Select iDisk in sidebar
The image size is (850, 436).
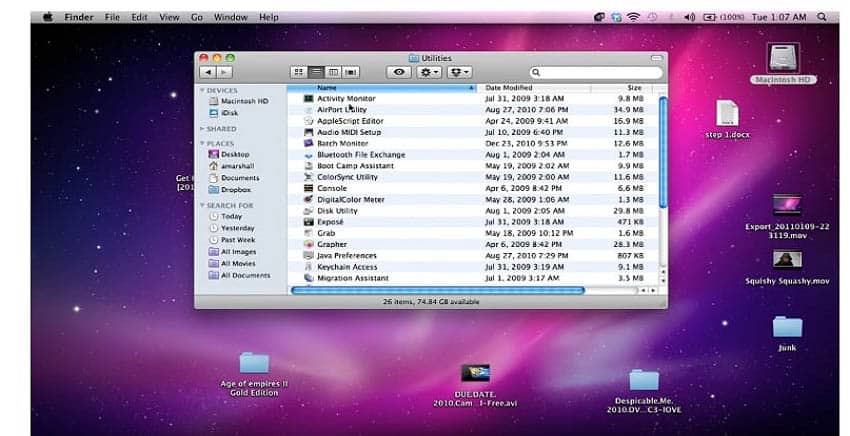pos(223,113)
